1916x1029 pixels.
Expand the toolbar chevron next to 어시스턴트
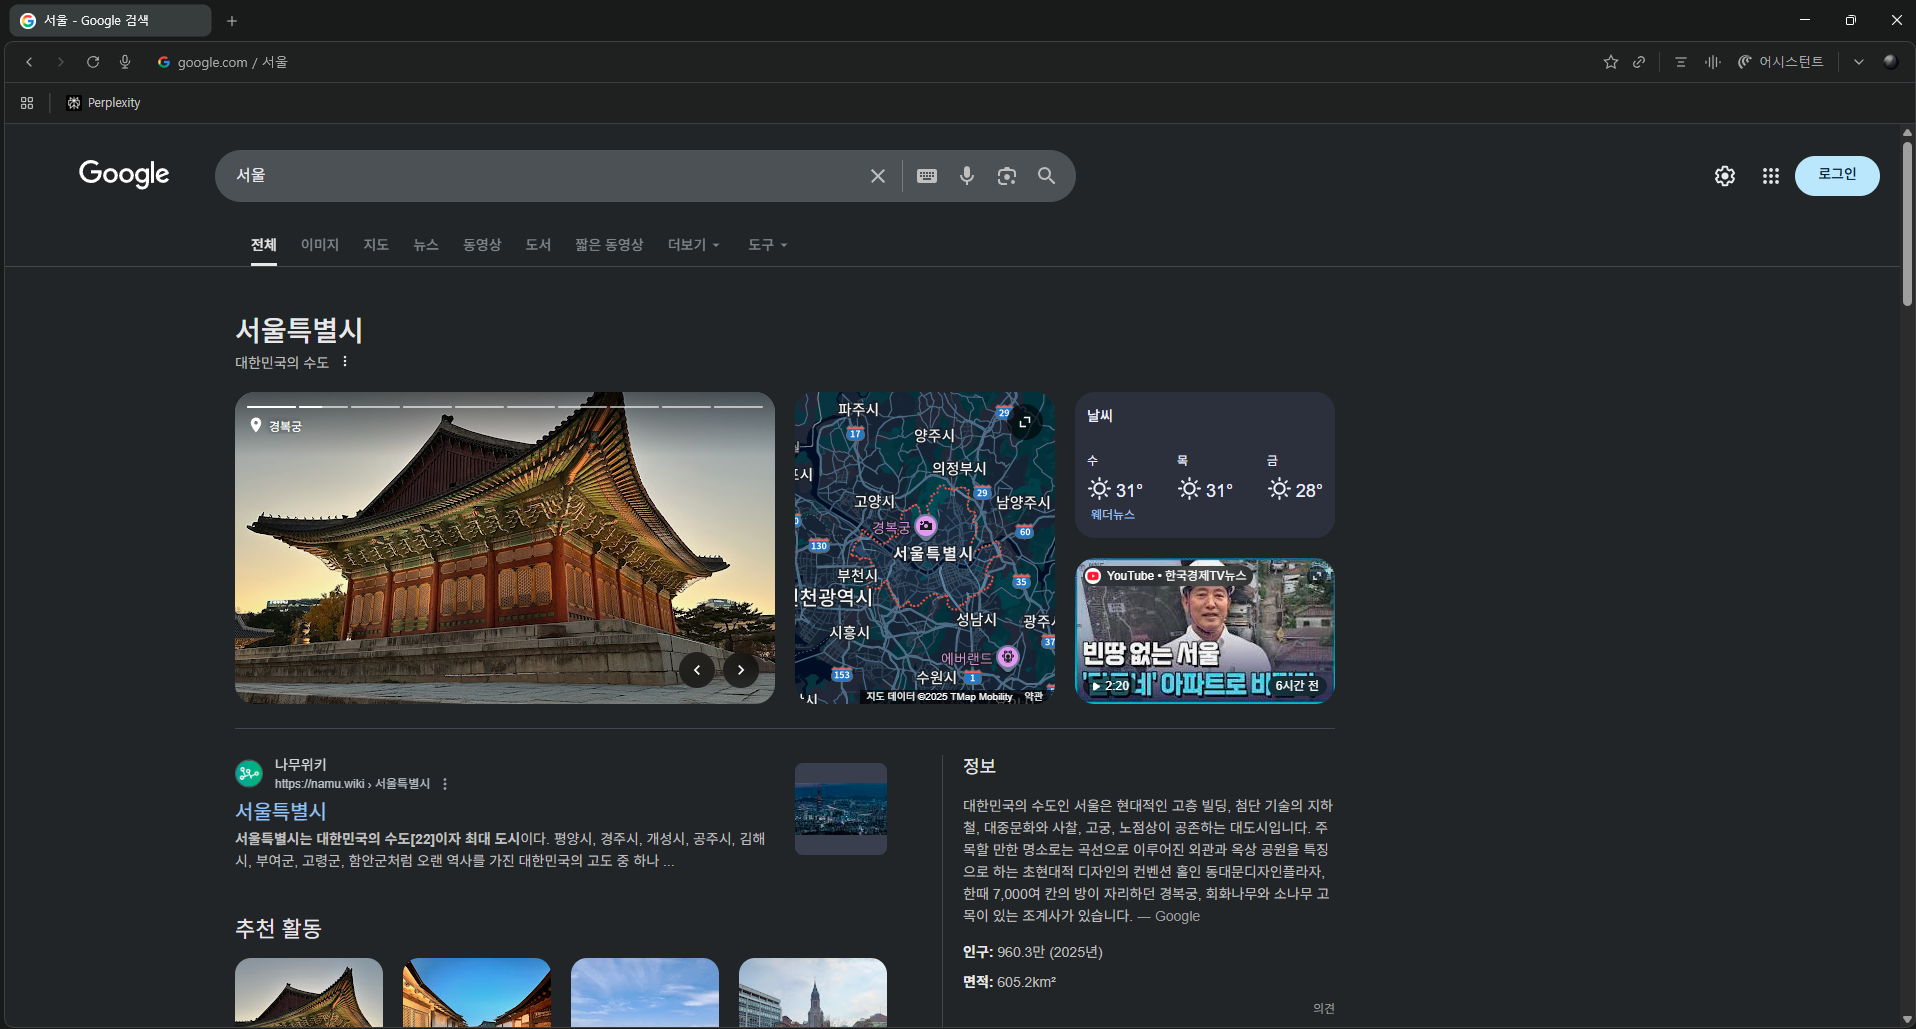(x=1859, y=62)
